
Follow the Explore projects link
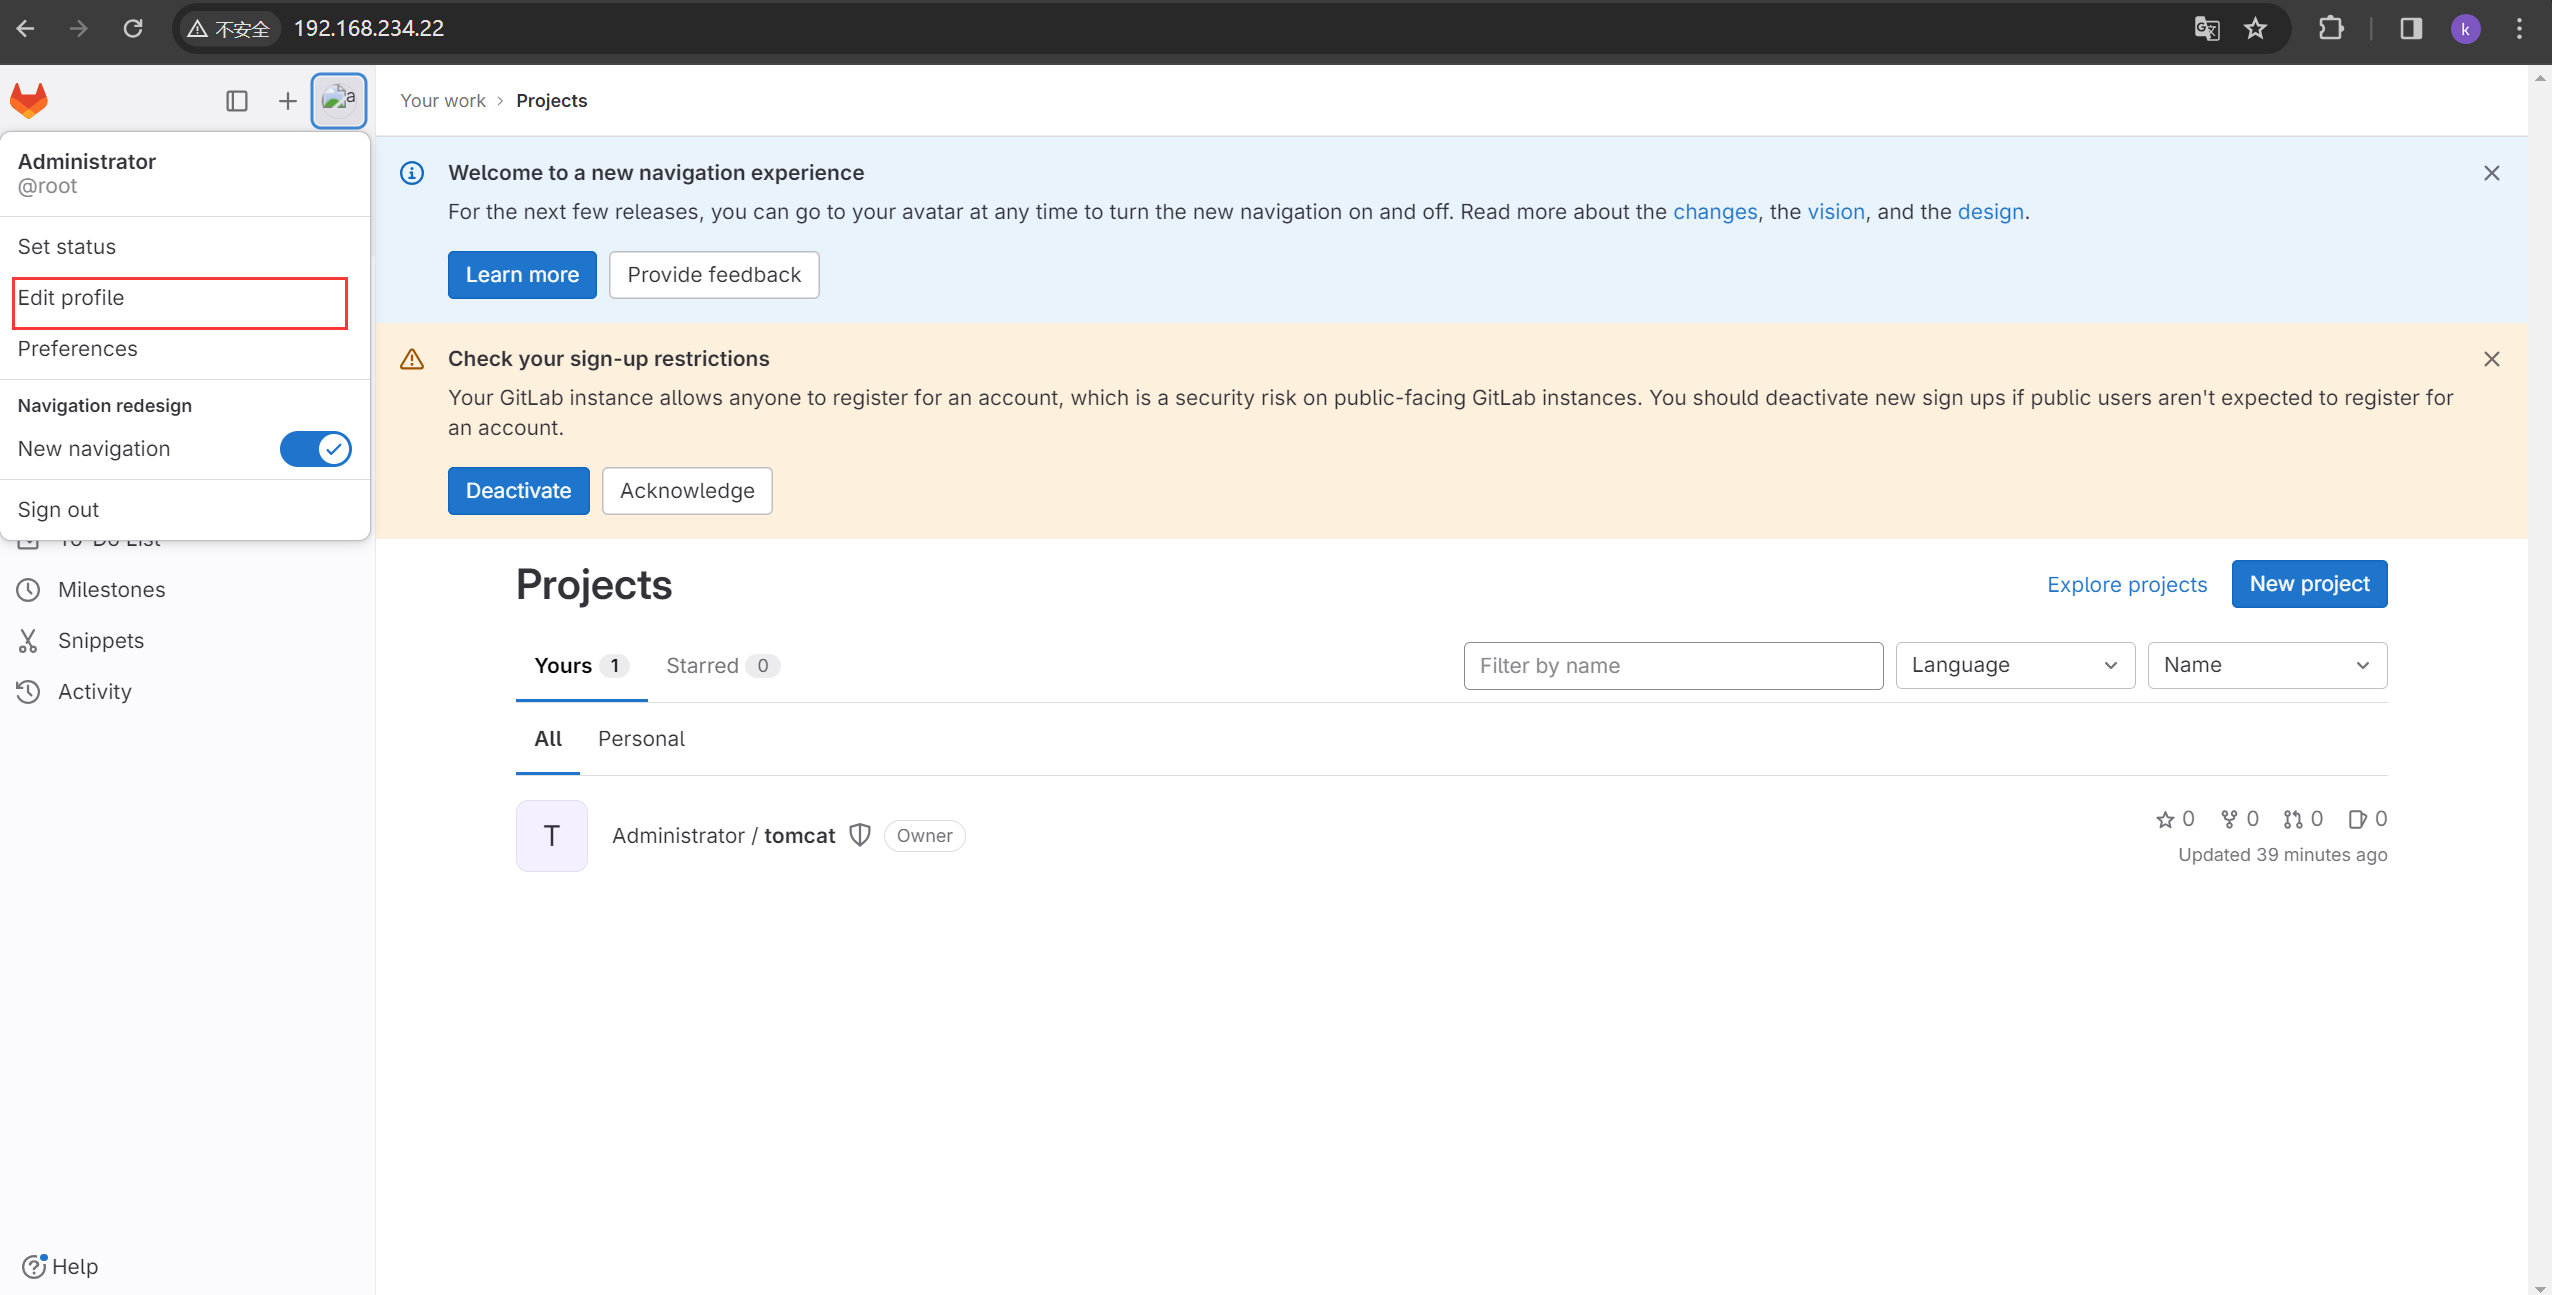(2126, 585)
